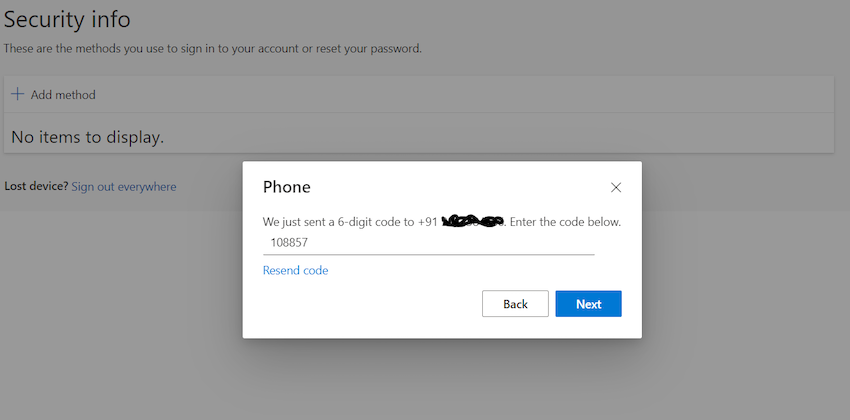Image resolution: width=850 pixels, height=420 pixels.
Task: Click the "Lost device?" label
Action: point(36,187)
